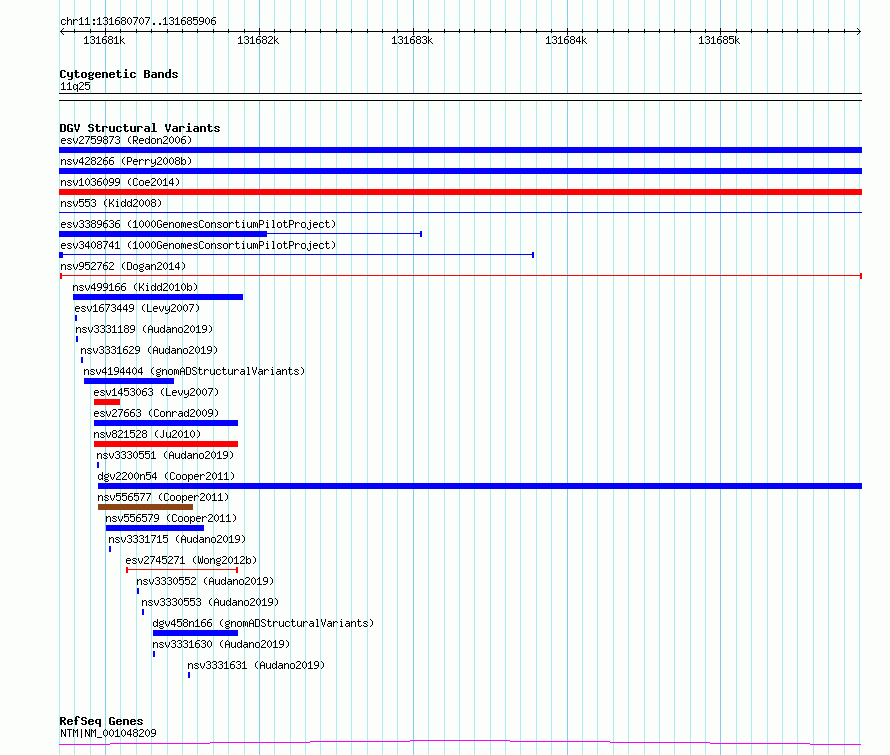Open nsv556577 (Cooper2011) label
Viewport: 890px width, 755px height.
[x=163, y=497]
